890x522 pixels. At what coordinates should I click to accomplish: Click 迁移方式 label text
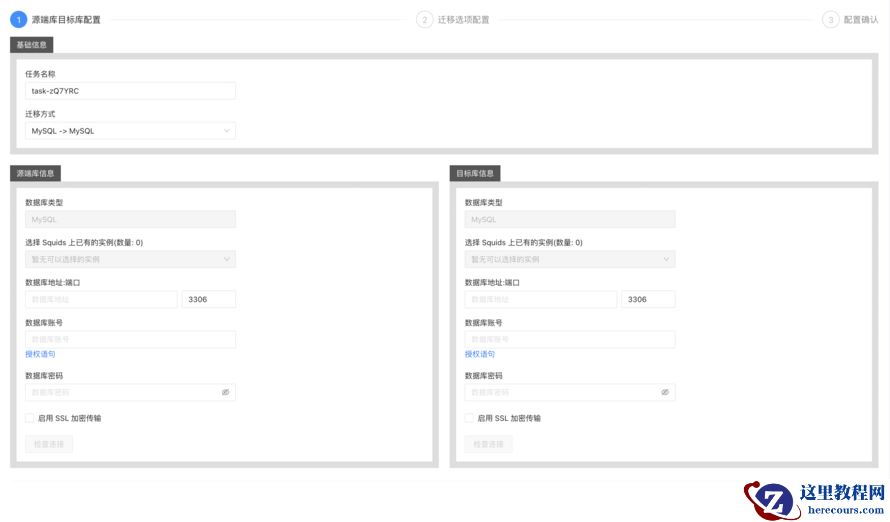click(40, 114)
